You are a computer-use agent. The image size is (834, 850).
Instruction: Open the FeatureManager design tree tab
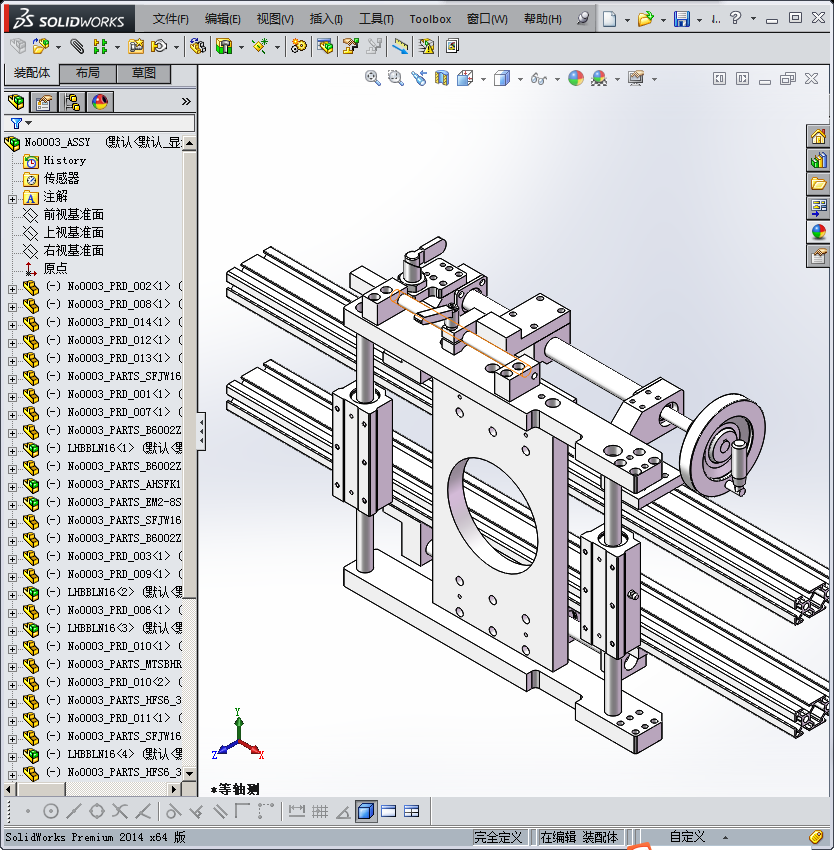pos(16,101)
